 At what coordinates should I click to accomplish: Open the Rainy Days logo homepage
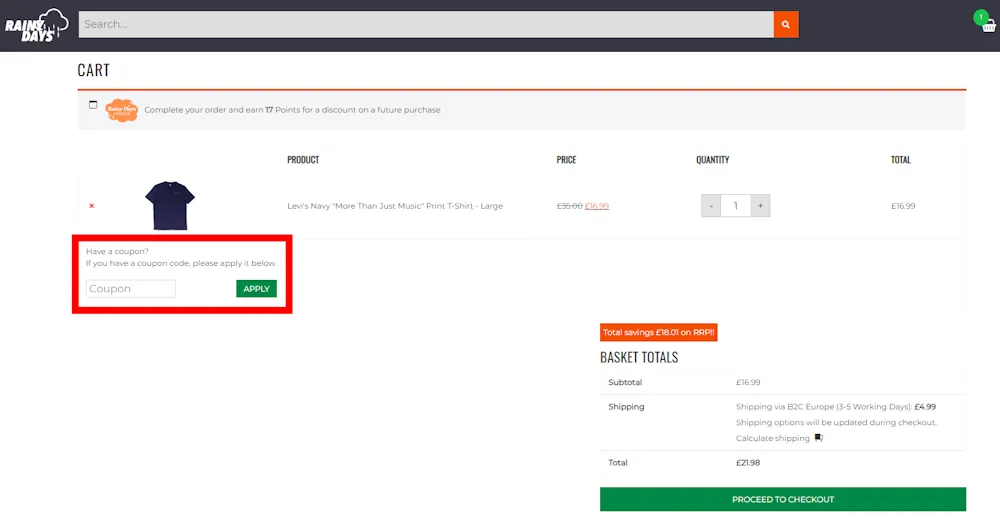pyautogui.click(x=36, y=26)
